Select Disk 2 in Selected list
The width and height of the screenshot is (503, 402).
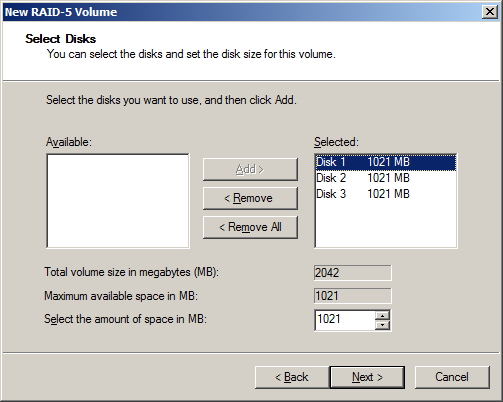(386, 178)
